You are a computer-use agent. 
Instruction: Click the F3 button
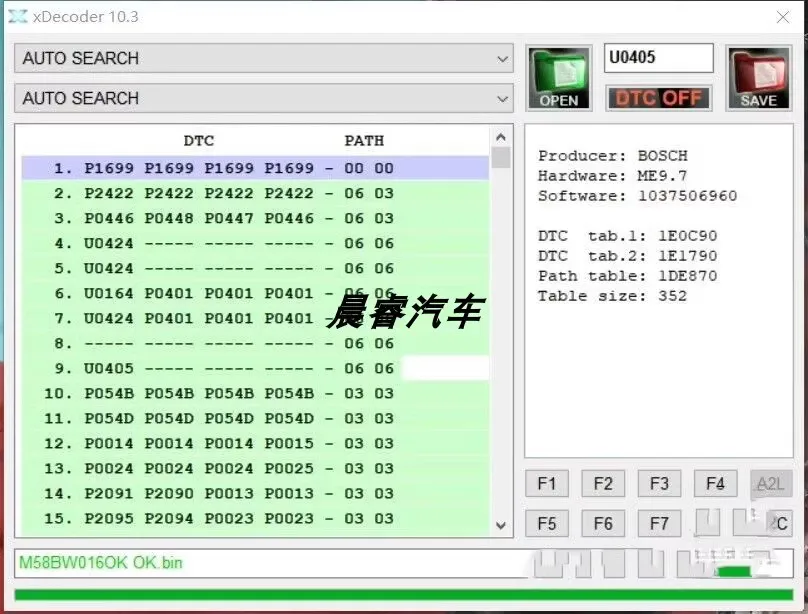coord(659,483)
